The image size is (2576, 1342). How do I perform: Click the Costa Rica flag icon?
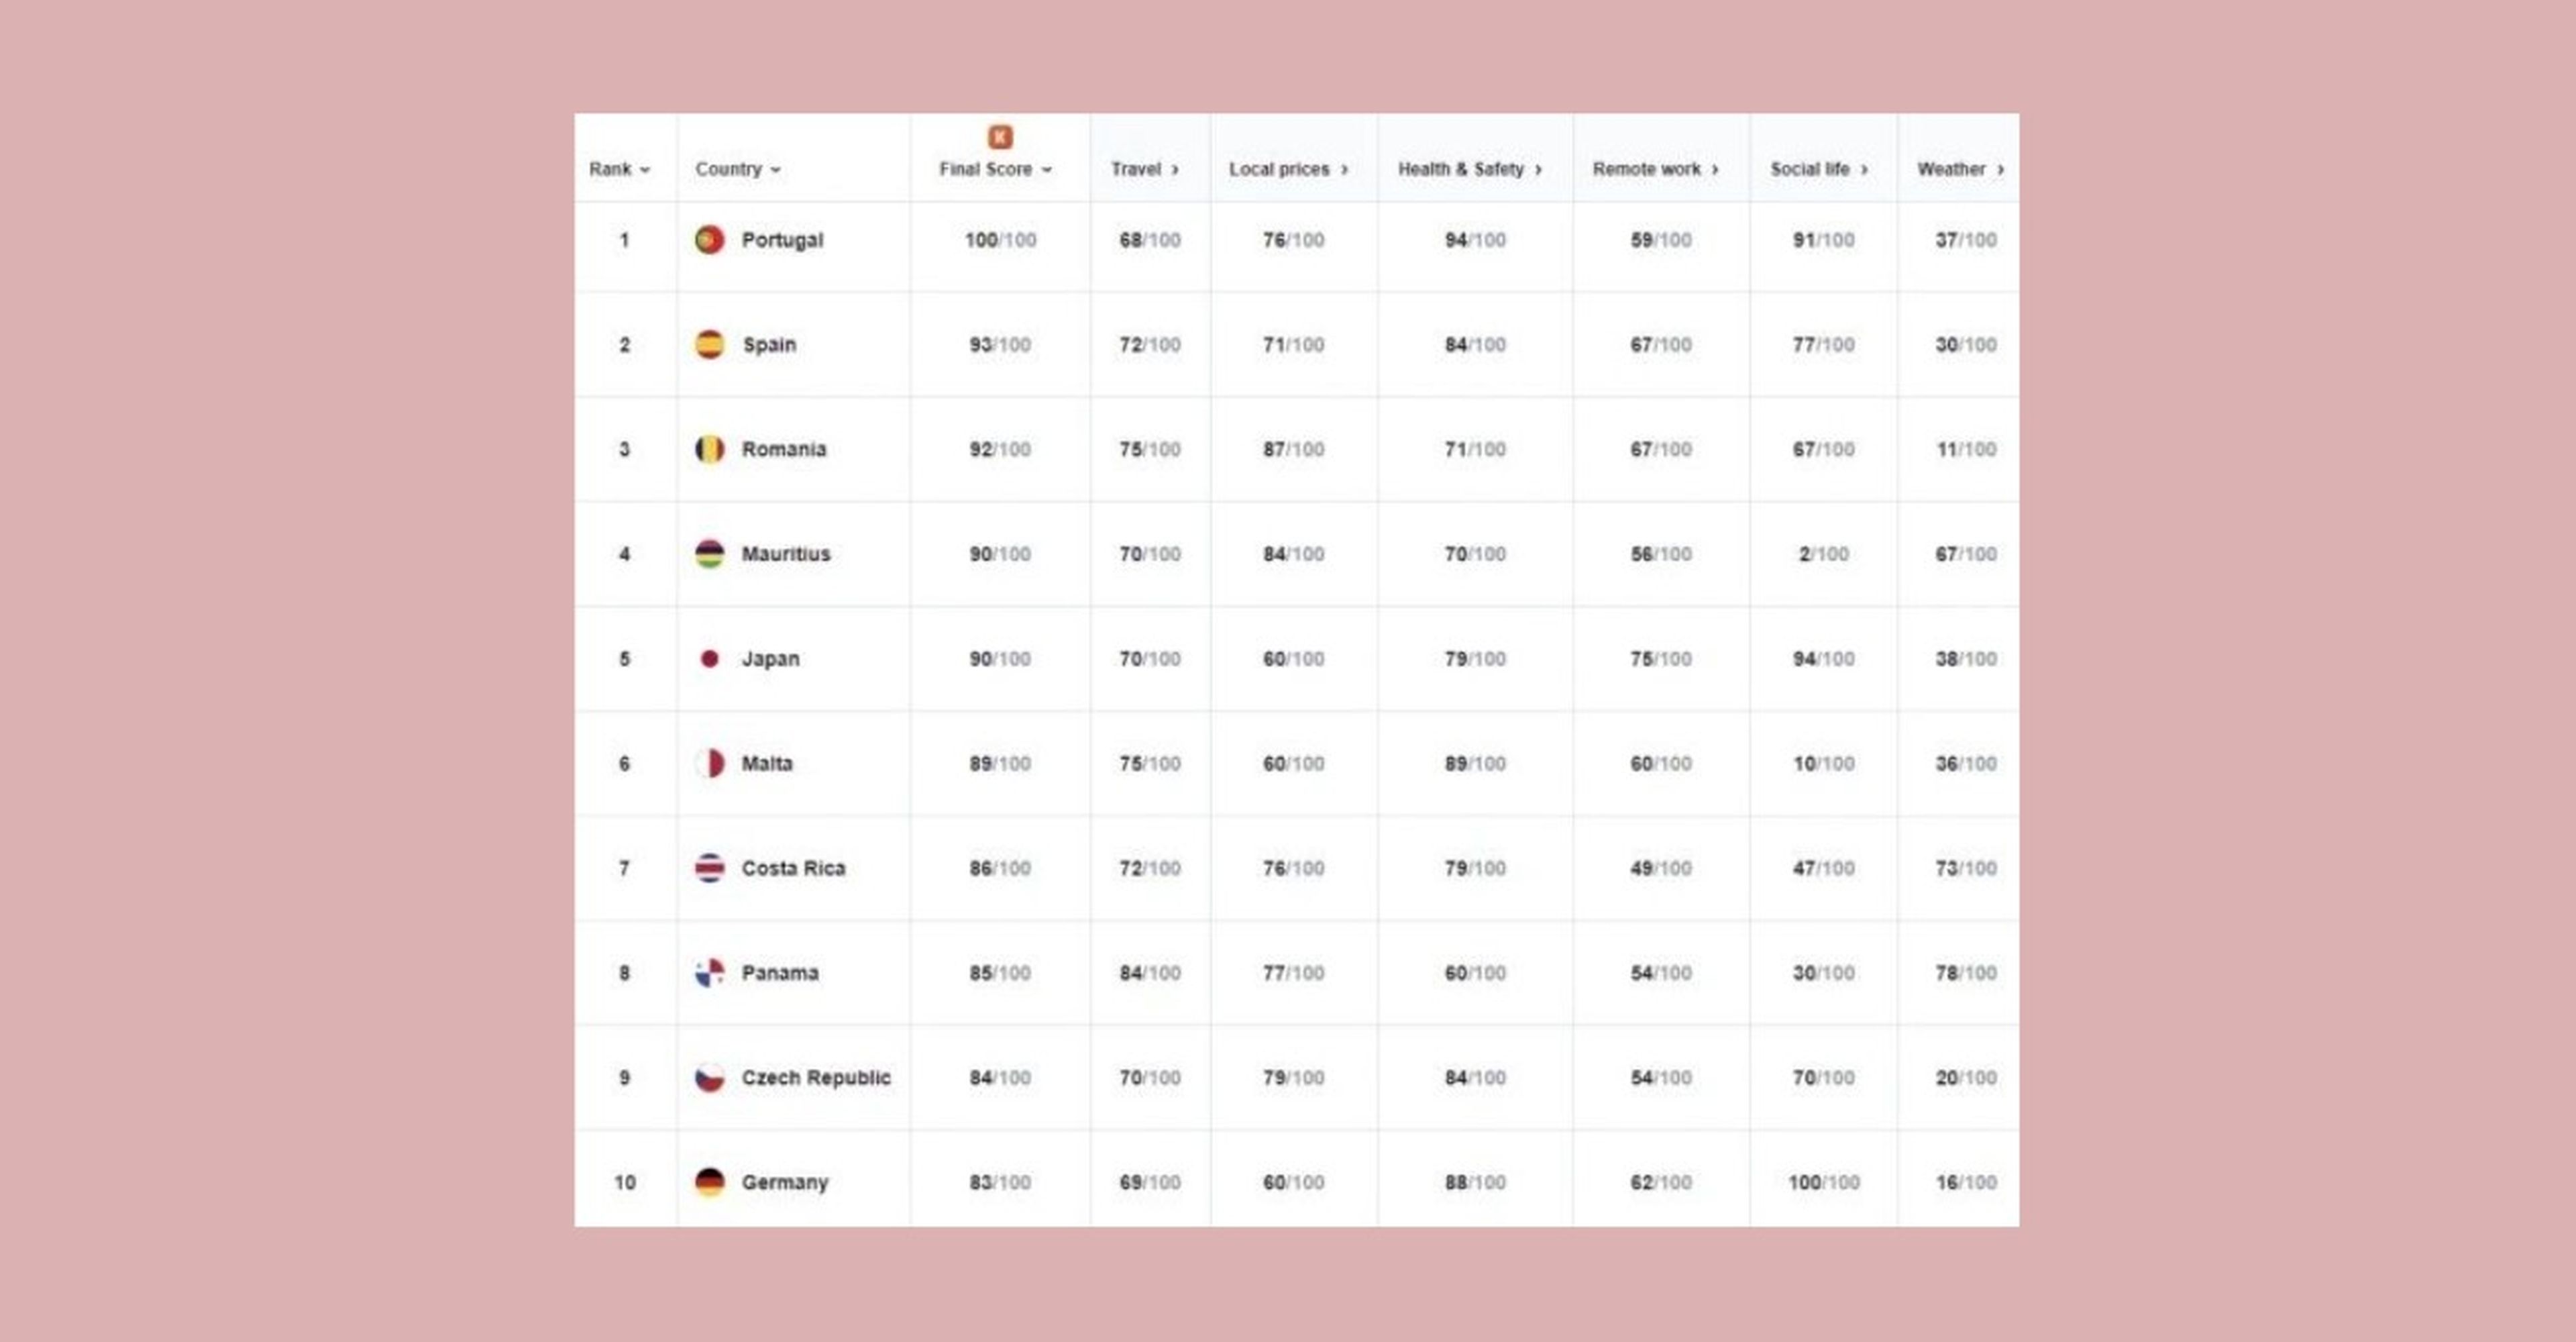pos(709,868)
